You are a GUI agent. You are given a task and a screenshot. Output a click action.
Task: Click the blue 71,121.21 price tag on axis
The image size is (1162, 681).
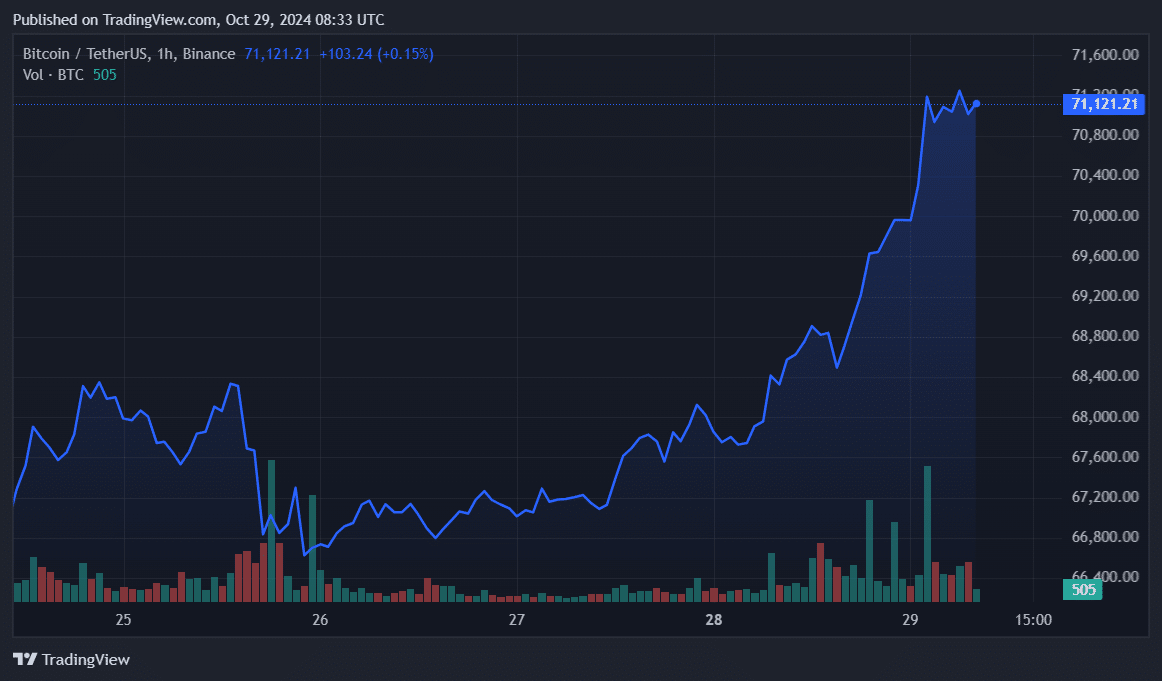pyautogui.click(x=1103, y=104)
